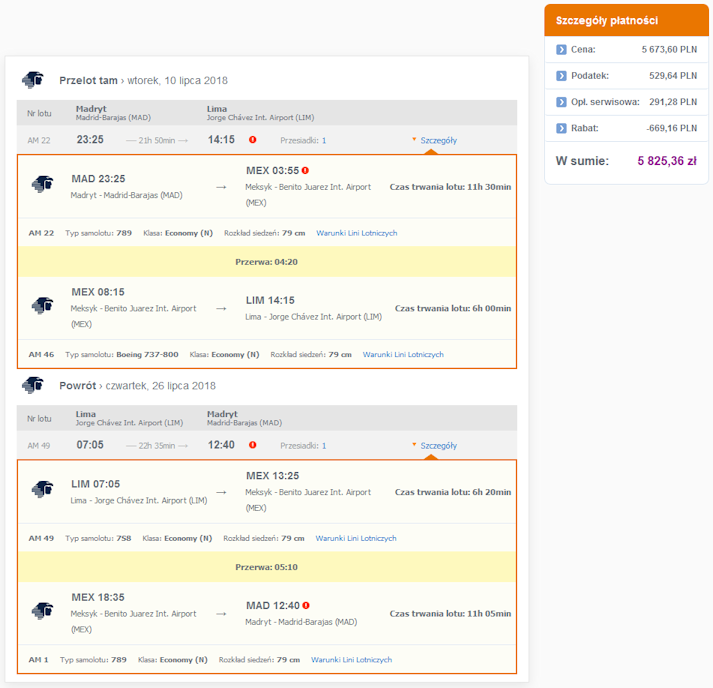
Task: Click service fee value 291,28 PLN
Action: click(x=673, y=102)
